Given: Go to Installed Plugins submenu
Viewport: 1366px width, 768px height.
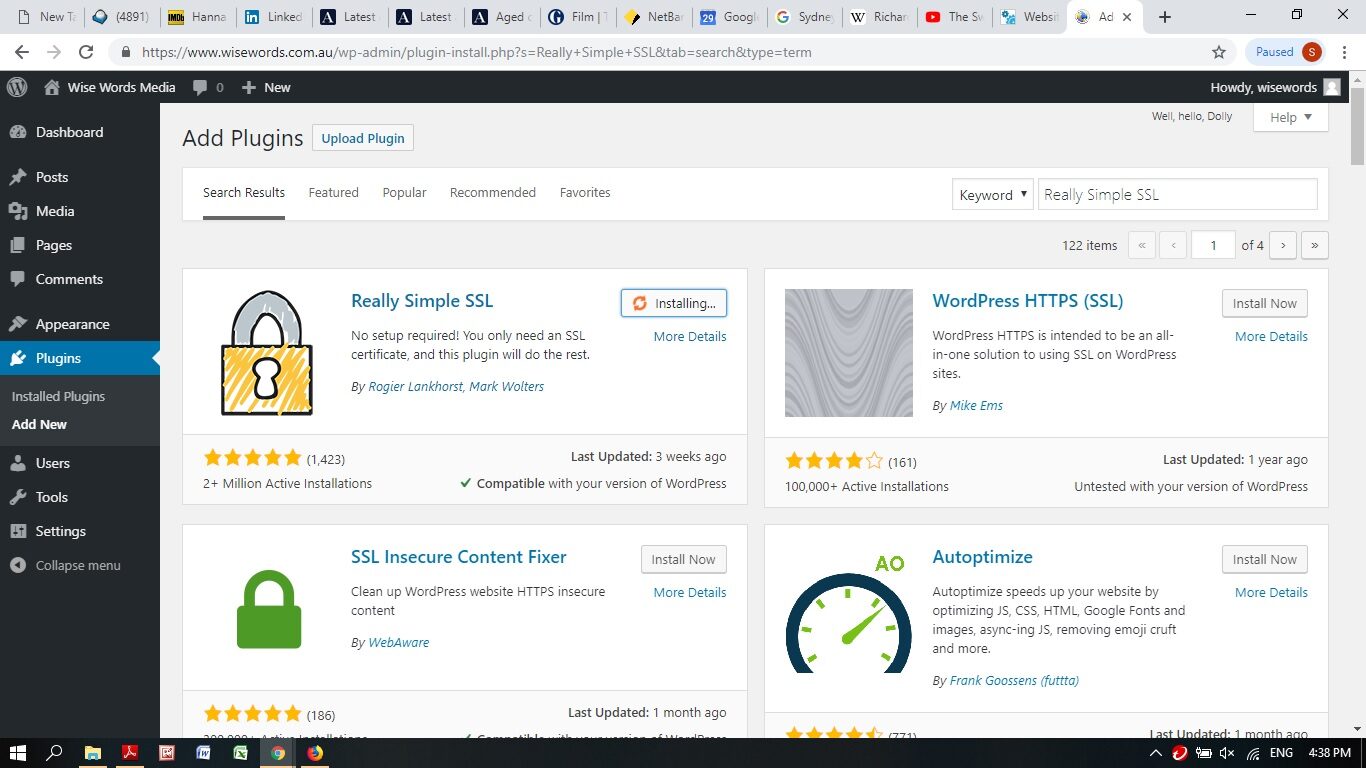Looking at the screenshot, I should point(58,396).
